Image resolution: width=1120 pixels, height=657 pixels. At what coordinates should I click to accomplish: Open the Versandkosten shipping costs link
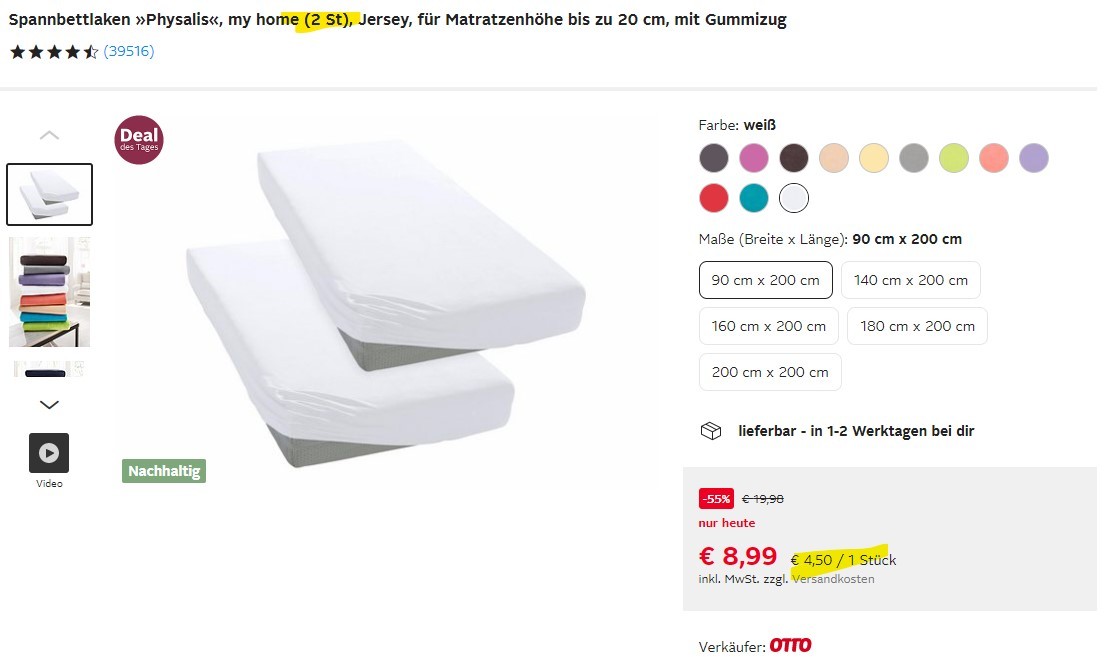pos(833,579)
